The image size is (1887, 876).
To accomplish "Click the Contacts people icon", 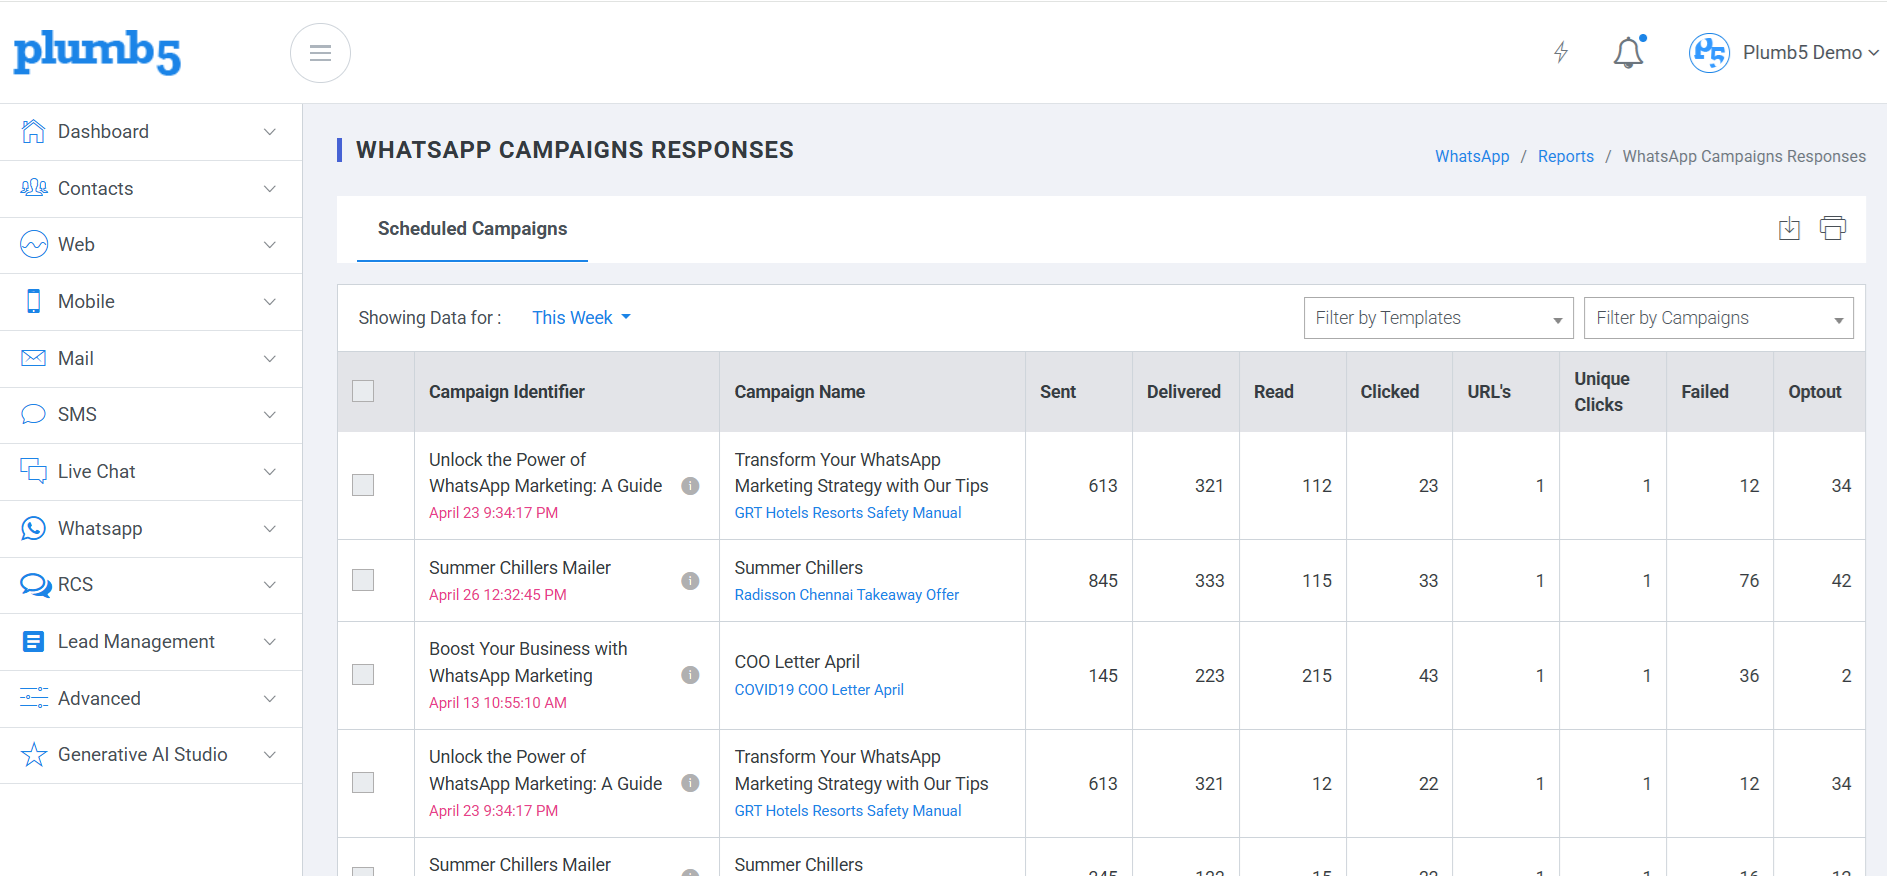I will 34,188.
